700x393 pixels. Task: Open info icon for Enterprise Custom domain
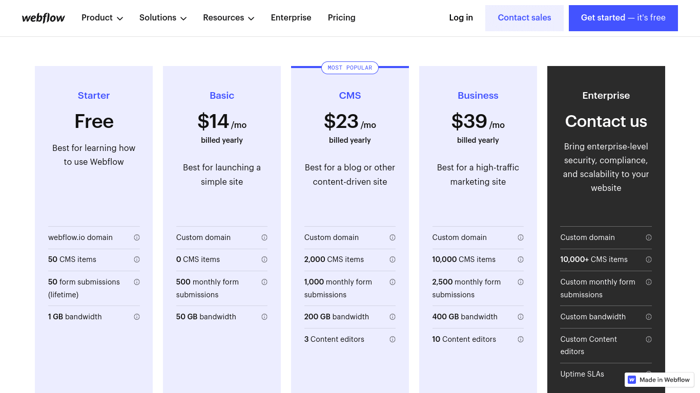click(x=649, y=238)
